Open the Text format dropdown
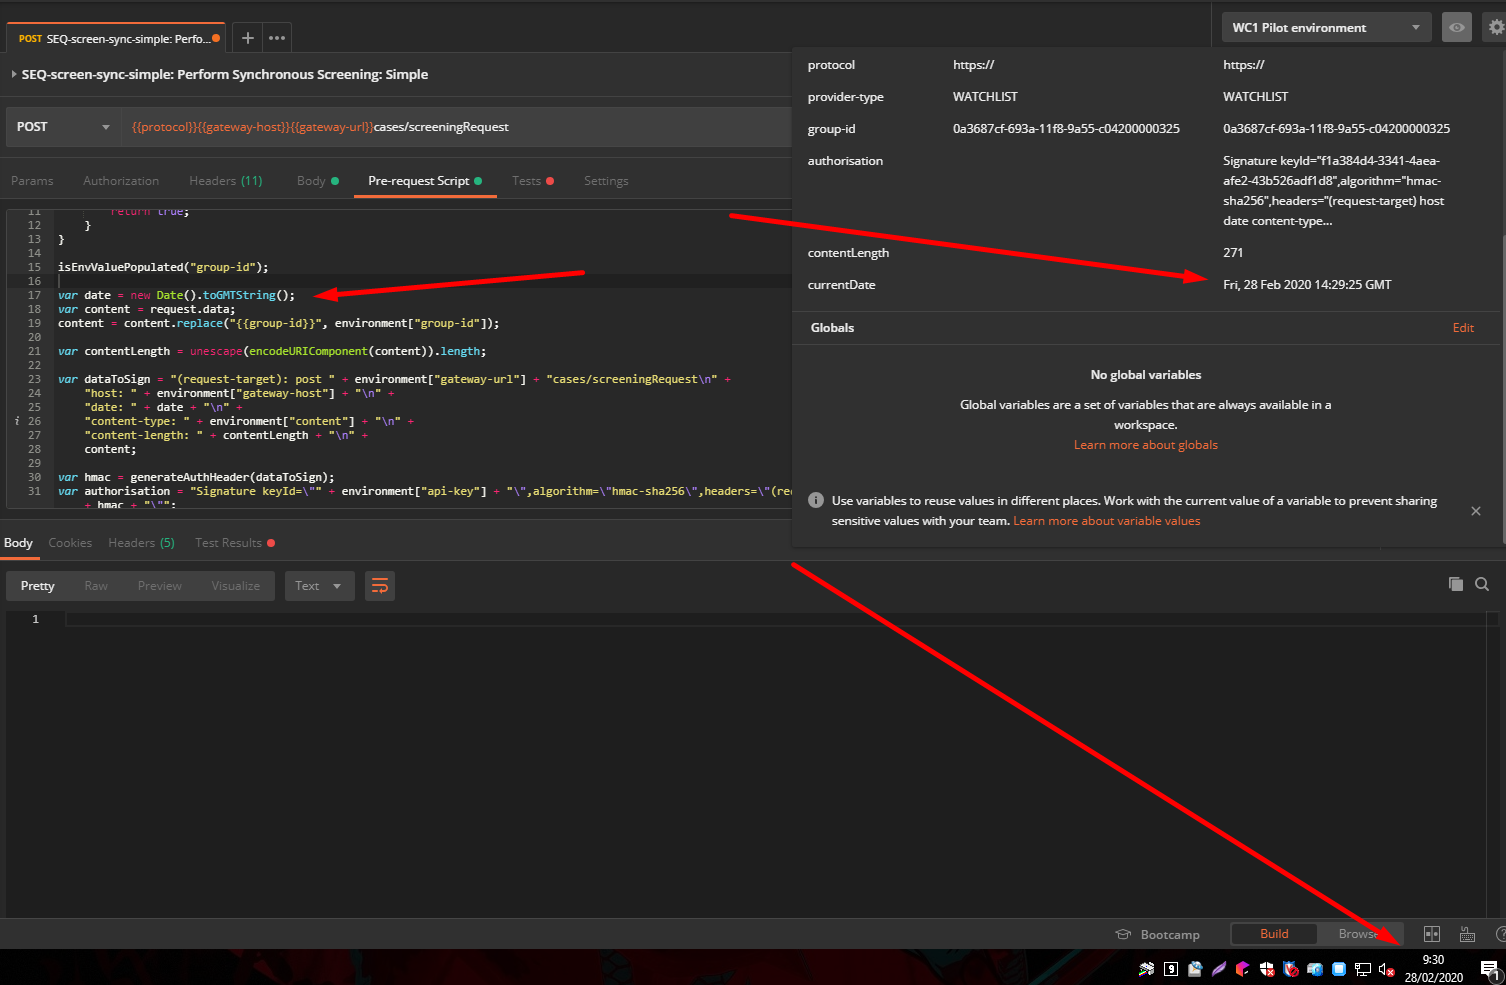 (x=319, y=586)
